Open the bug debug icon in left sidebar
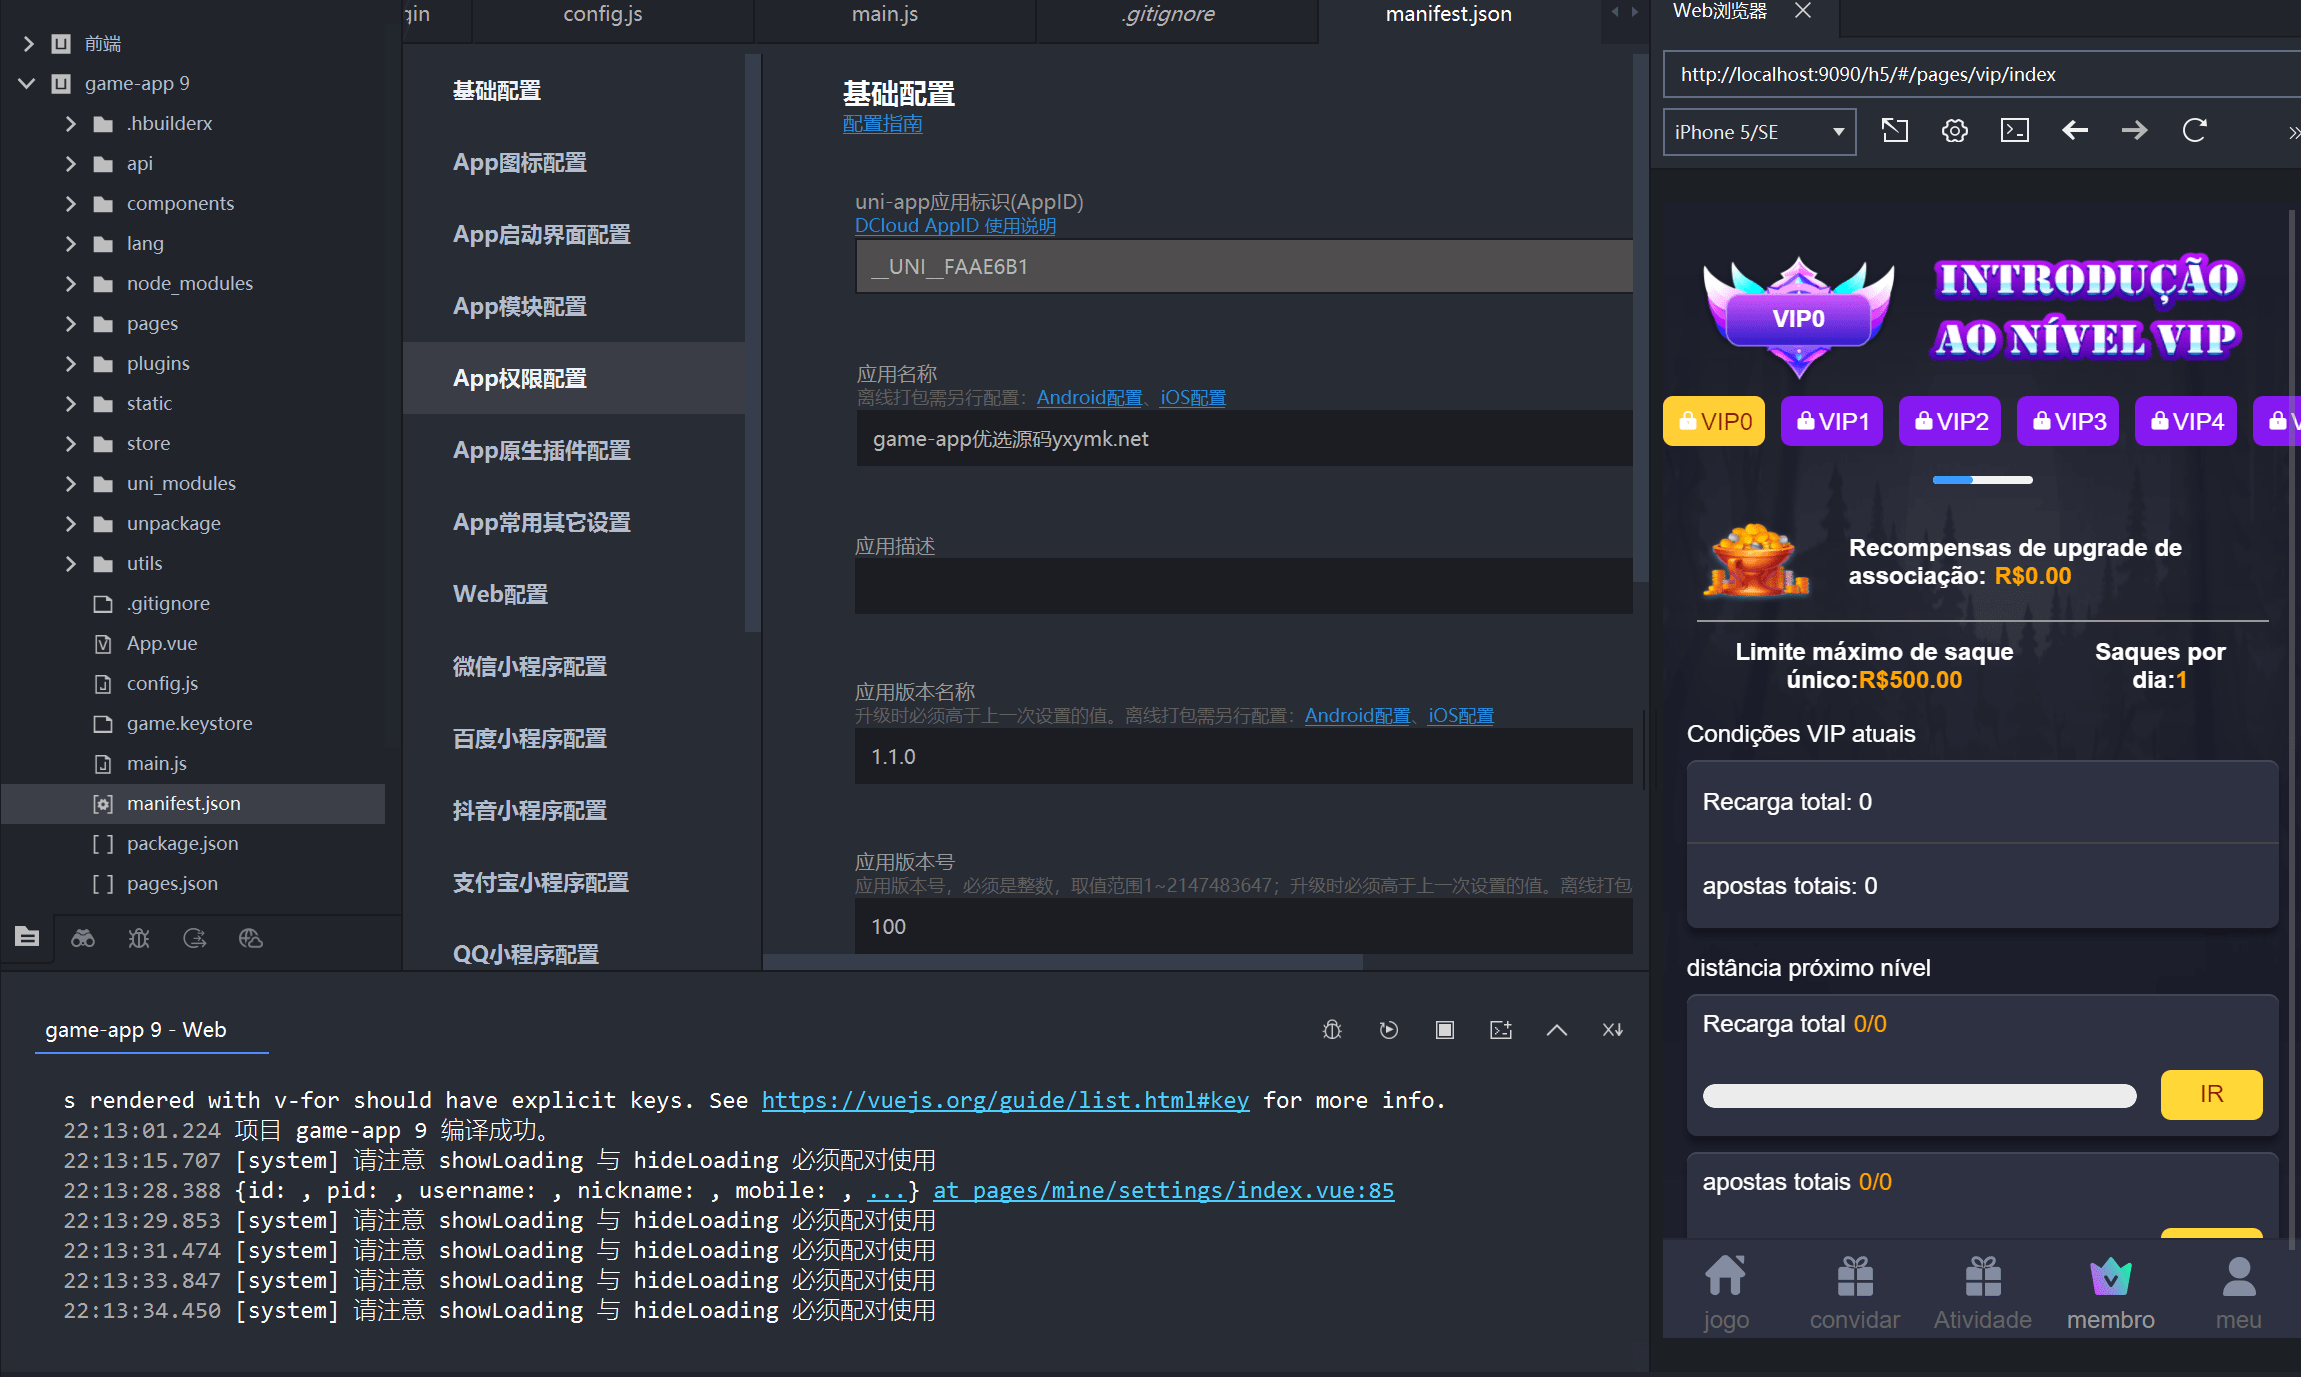 (x=139, y=938)
